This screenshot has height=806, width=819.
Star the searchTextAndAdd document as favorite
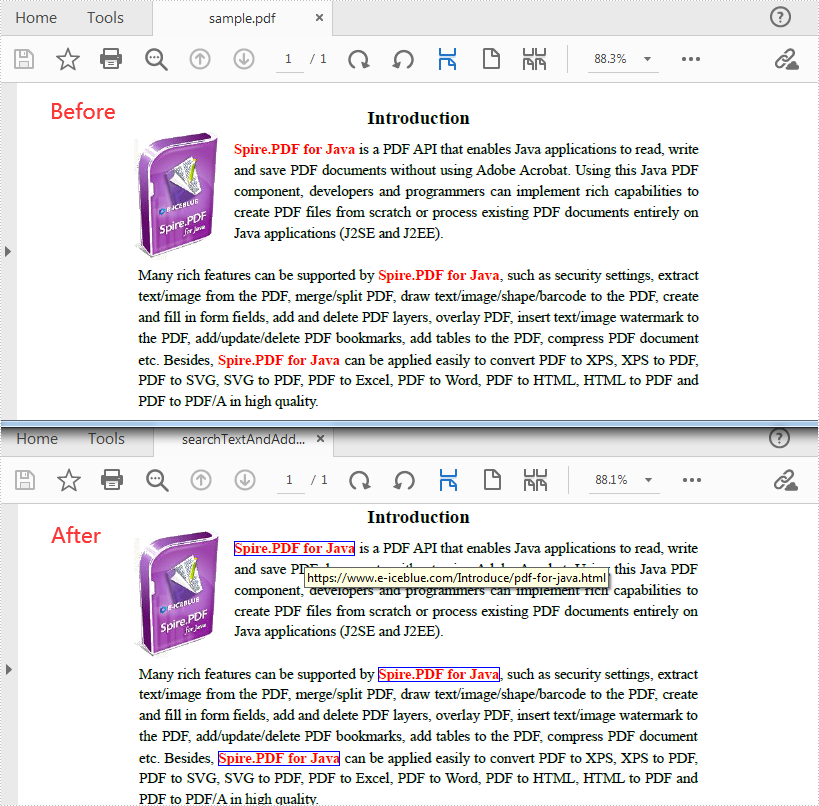click(69, 480)
